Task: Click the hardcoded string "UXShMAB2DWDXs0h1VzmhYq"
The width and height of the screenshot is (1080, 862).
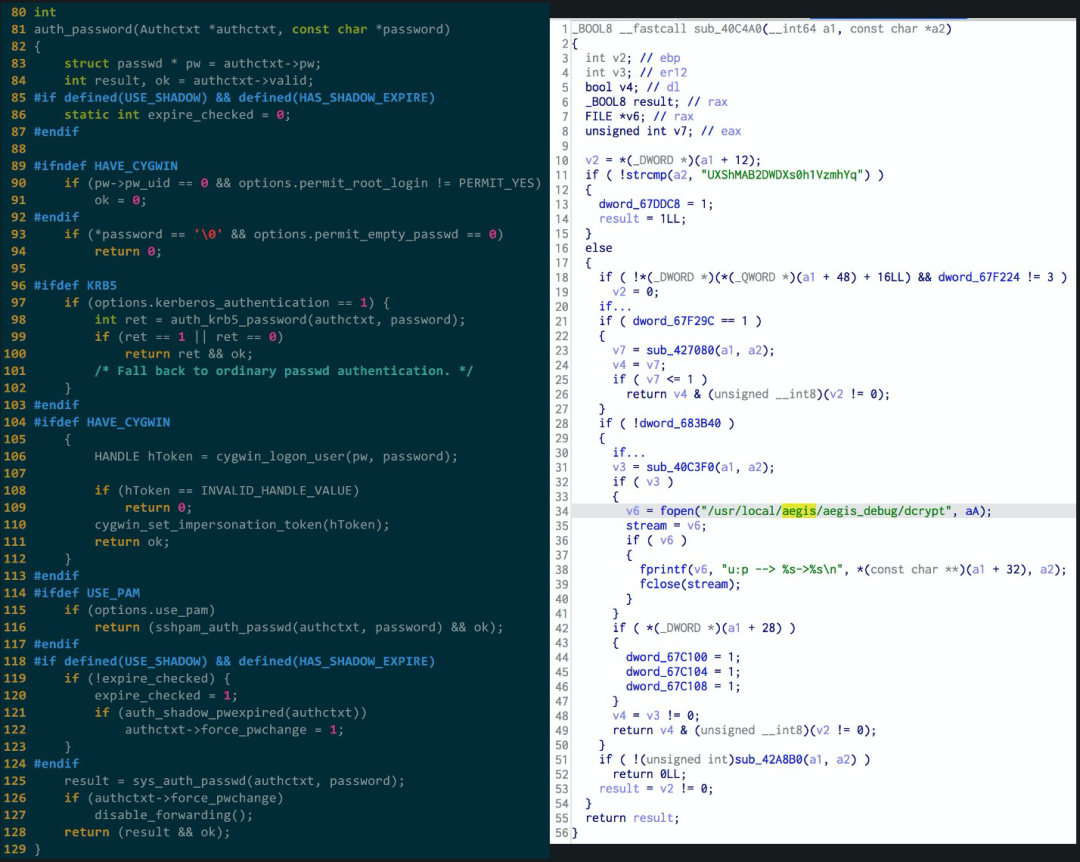Action: (x=784, y=174)
